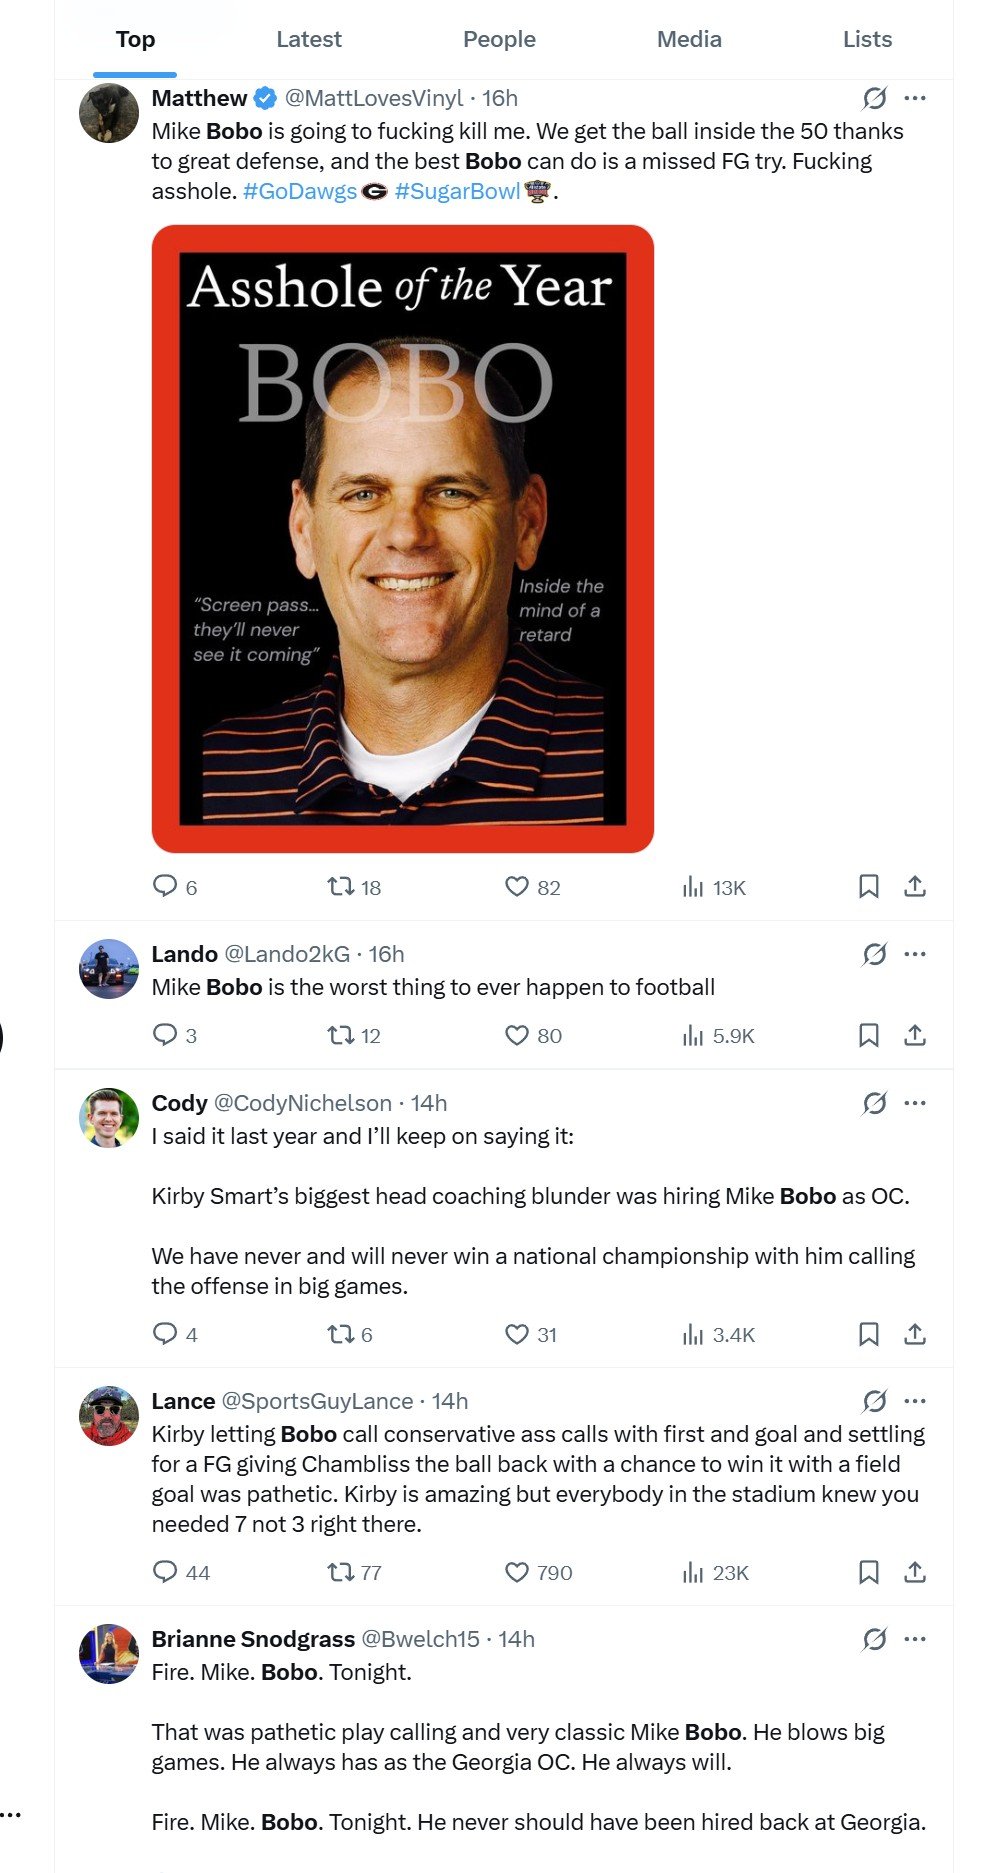
Task: Reply to Matthew's tweet
Action: click(x=165, y=887)
